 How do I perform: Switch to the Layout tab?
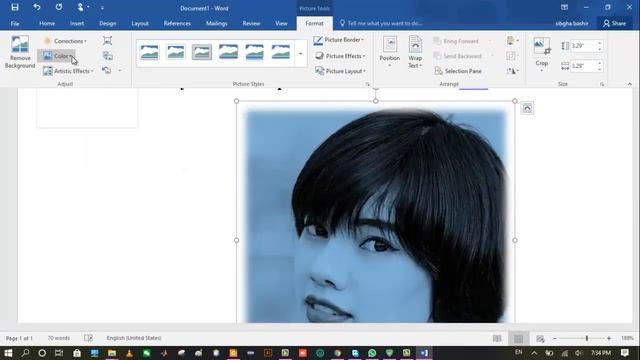click(x=140, y=24)
